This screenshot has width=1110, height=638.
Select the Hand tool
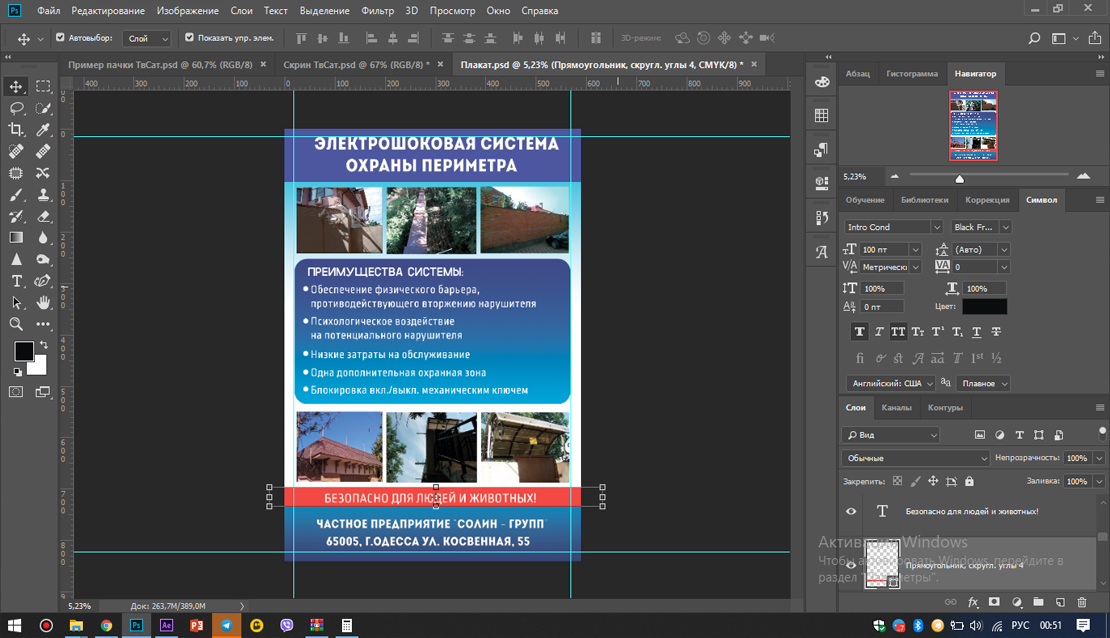[43, 302]
